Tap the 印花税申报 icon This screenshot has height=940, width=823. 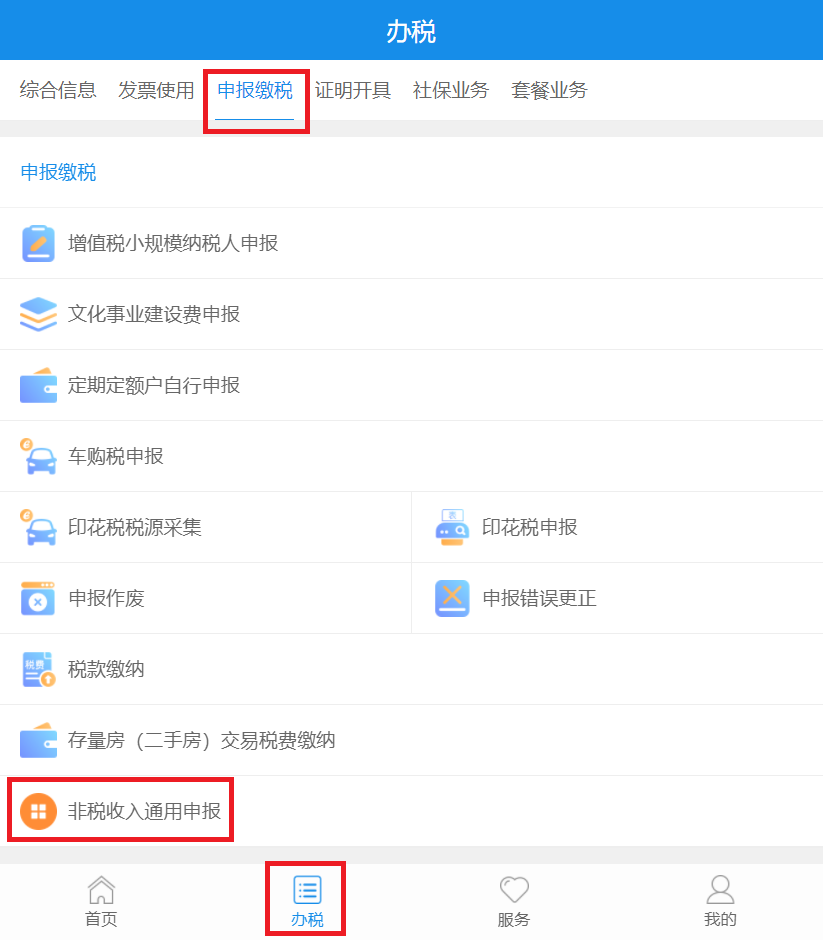[x=452, y=528]
